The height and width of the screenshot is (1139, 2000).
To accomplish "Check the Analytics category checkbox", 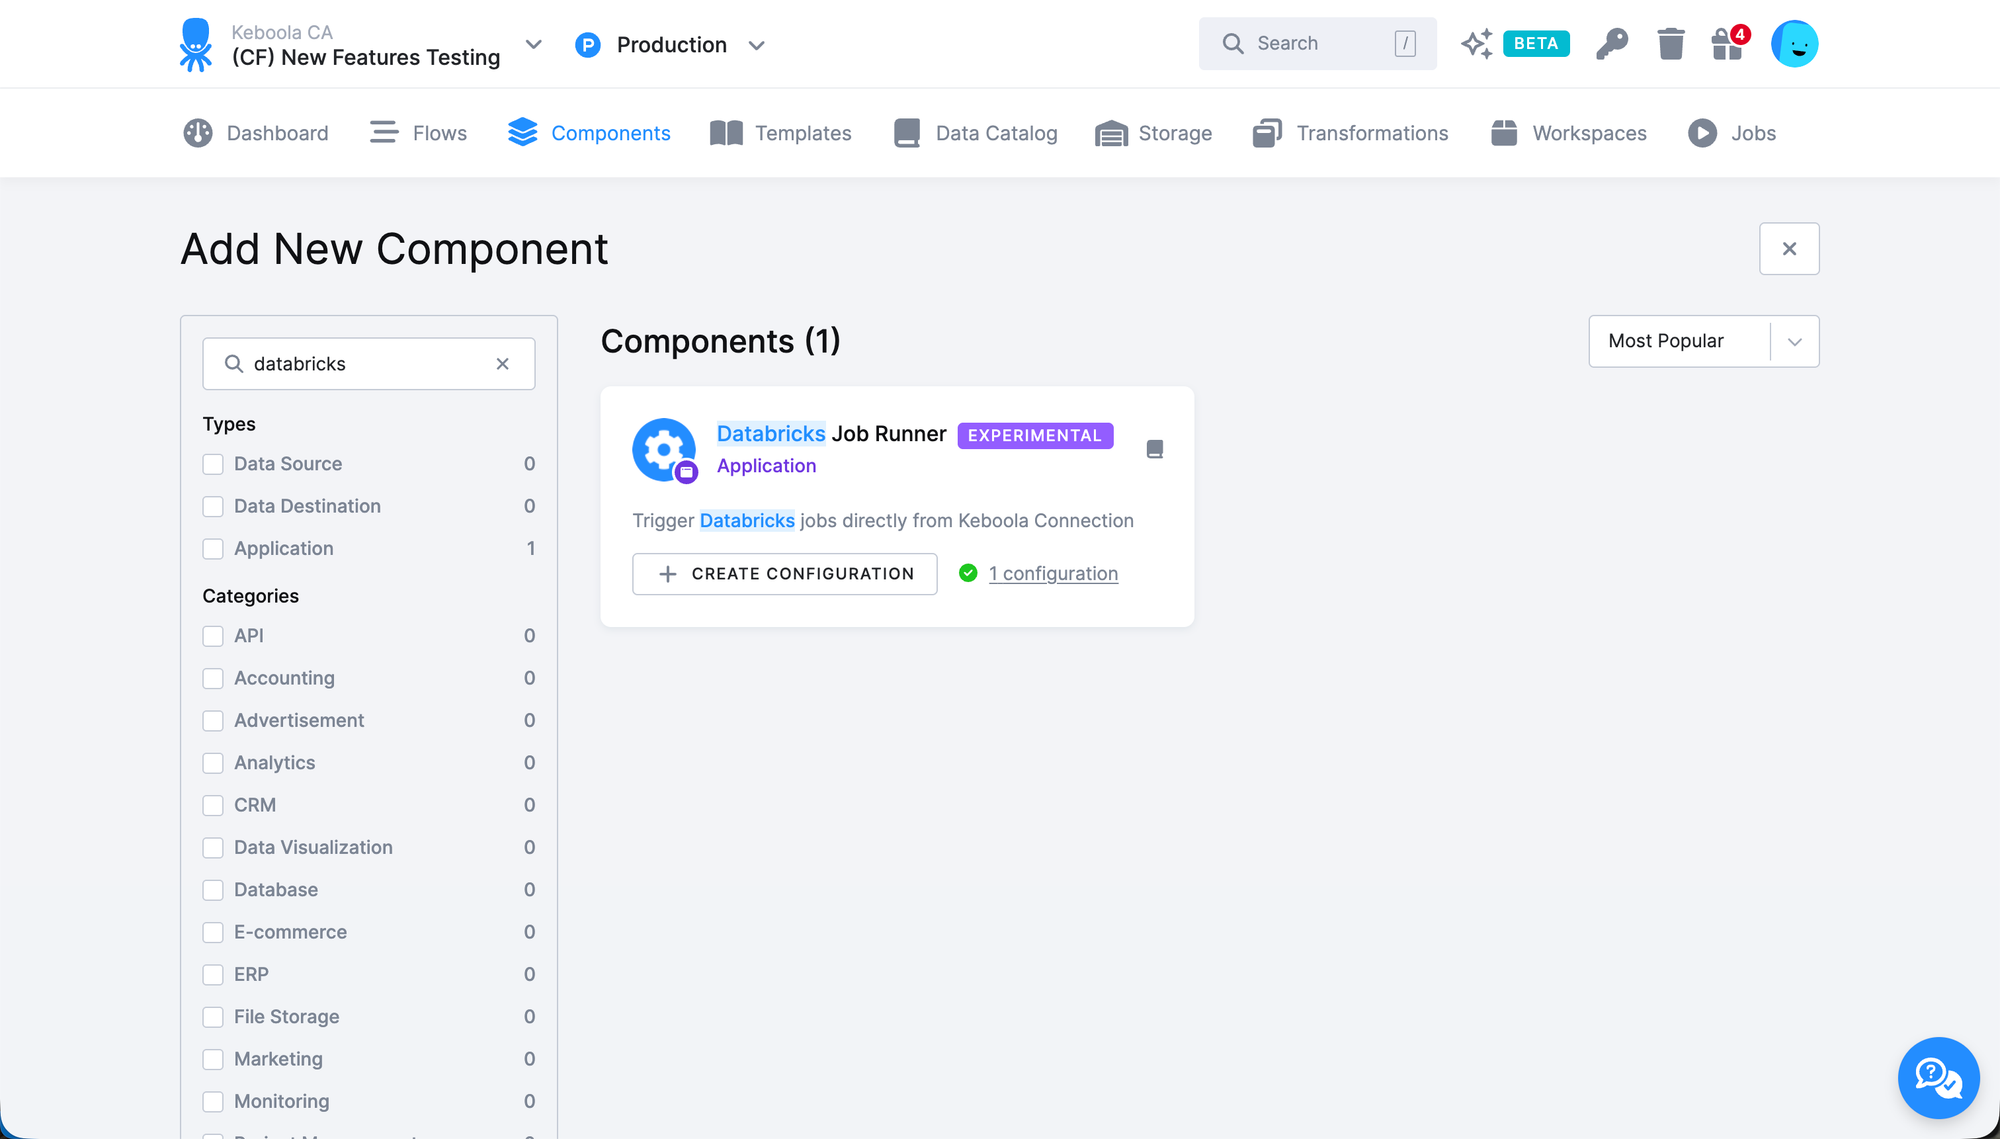I will tap(213, 762).
